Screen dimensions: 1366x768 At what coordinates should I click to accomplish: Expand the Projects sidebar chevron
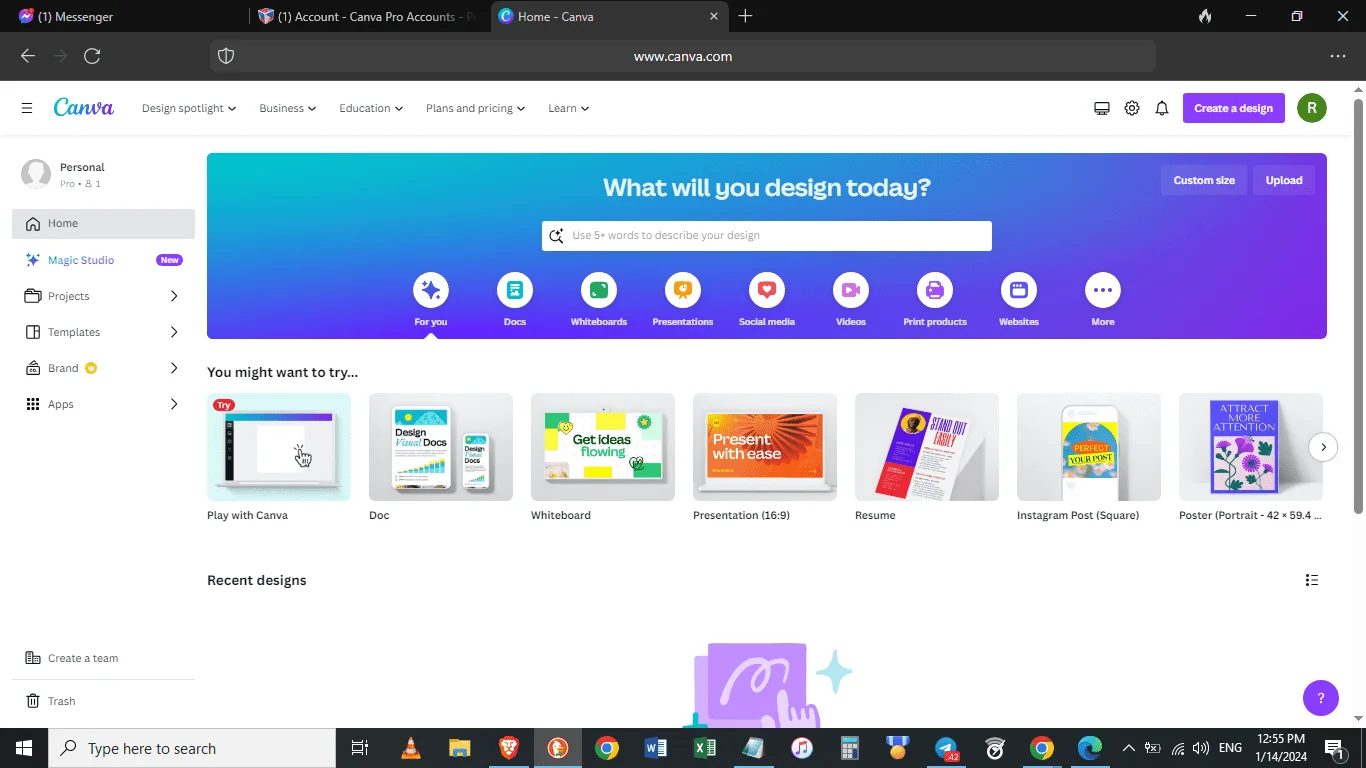point(174,296)
